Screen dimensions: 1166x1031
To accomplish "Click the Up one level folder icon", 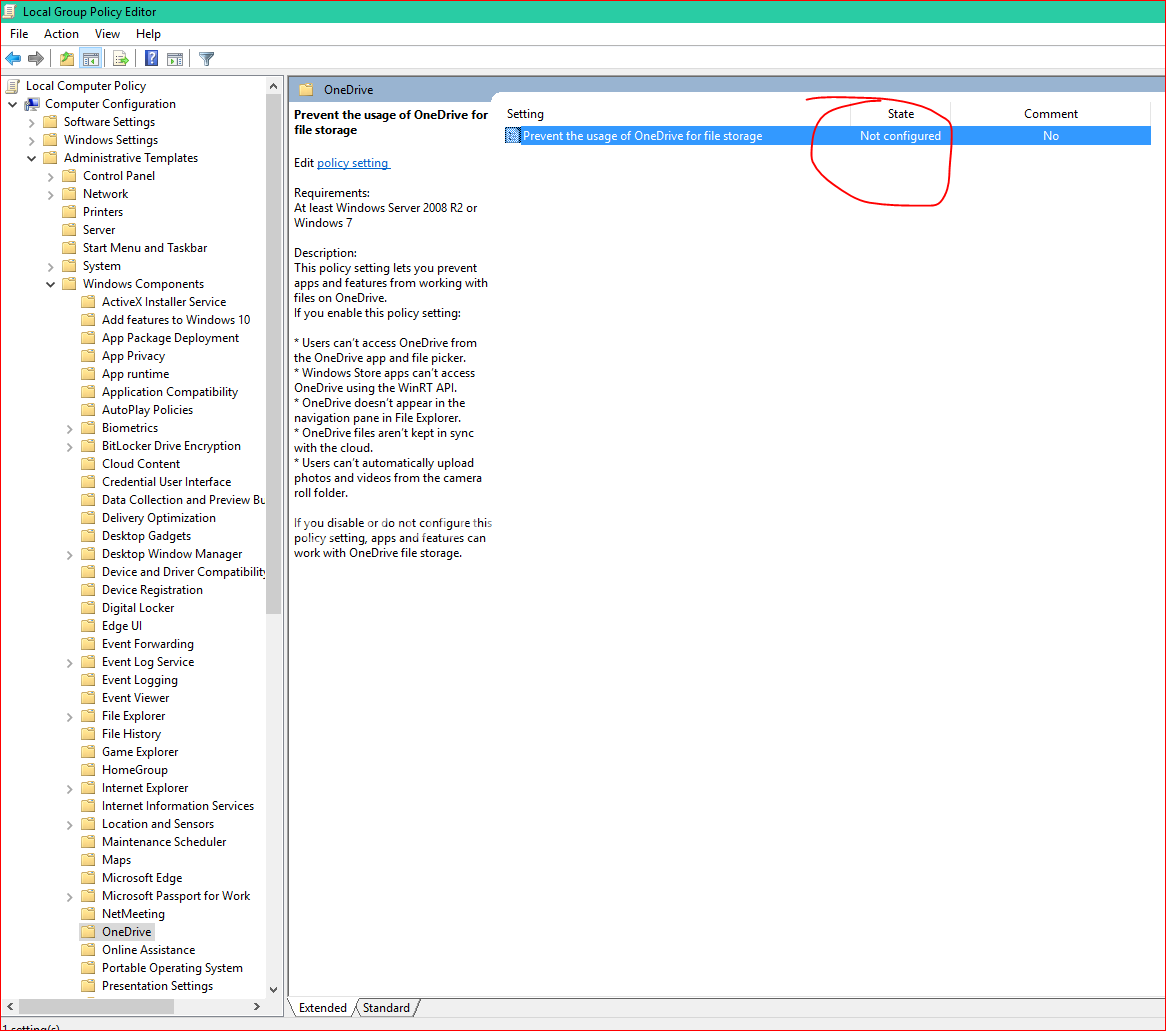I will pyautogui.click(x=67, y=59).
